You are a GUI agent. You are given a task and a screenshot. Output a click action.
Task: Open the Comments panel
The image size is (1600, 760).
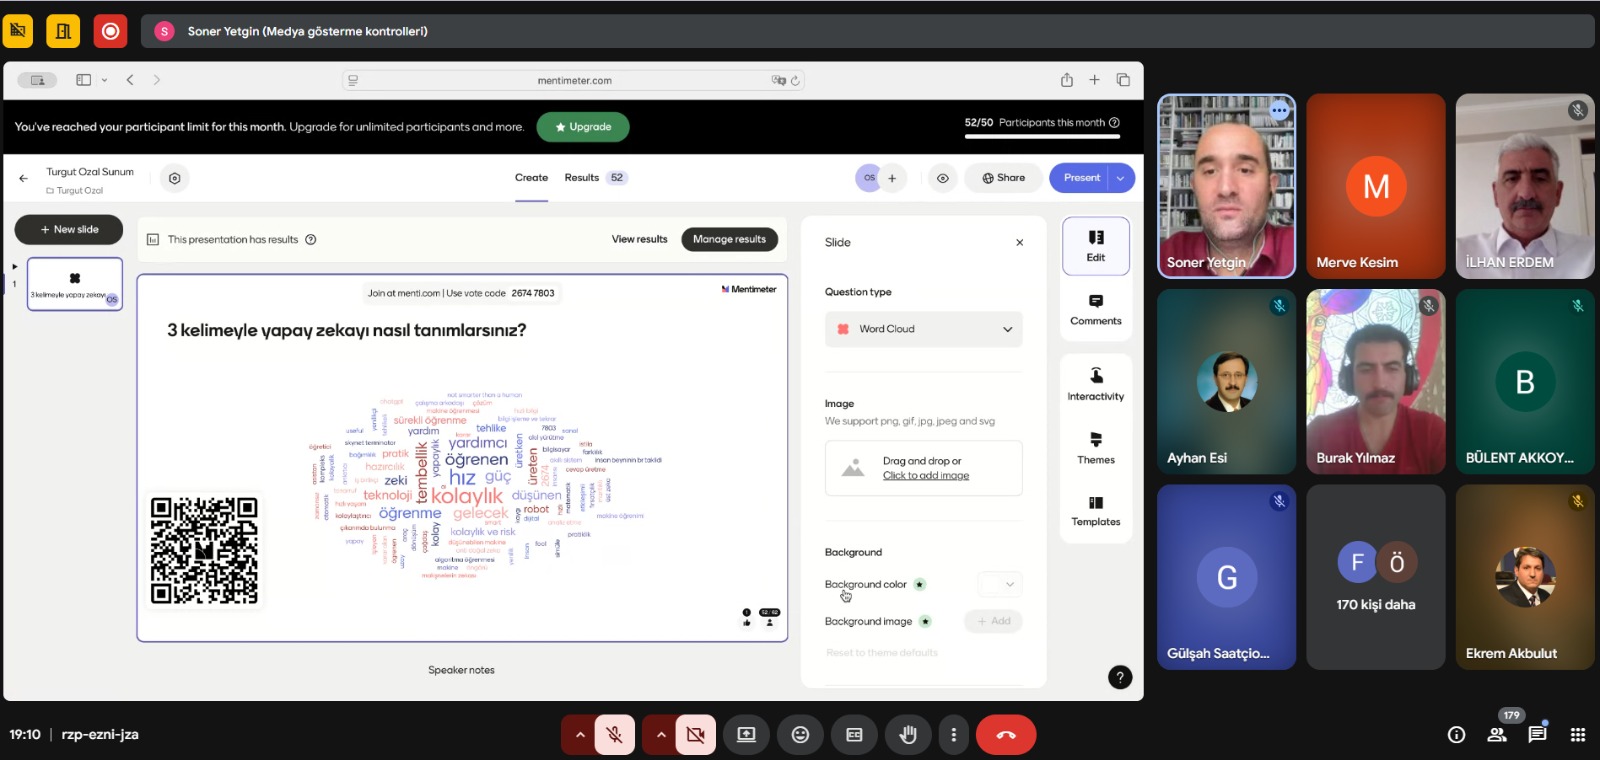tap(1095, 309)
